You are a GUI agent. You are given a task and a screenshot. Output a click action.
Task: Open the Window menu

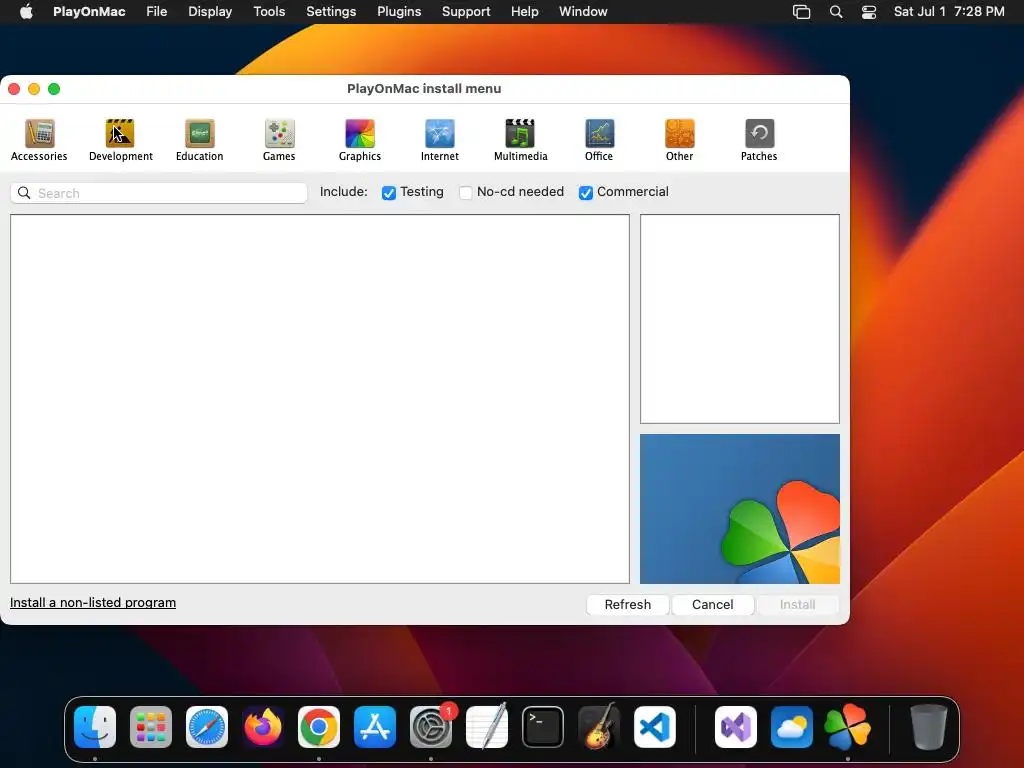tap(583, 12)
